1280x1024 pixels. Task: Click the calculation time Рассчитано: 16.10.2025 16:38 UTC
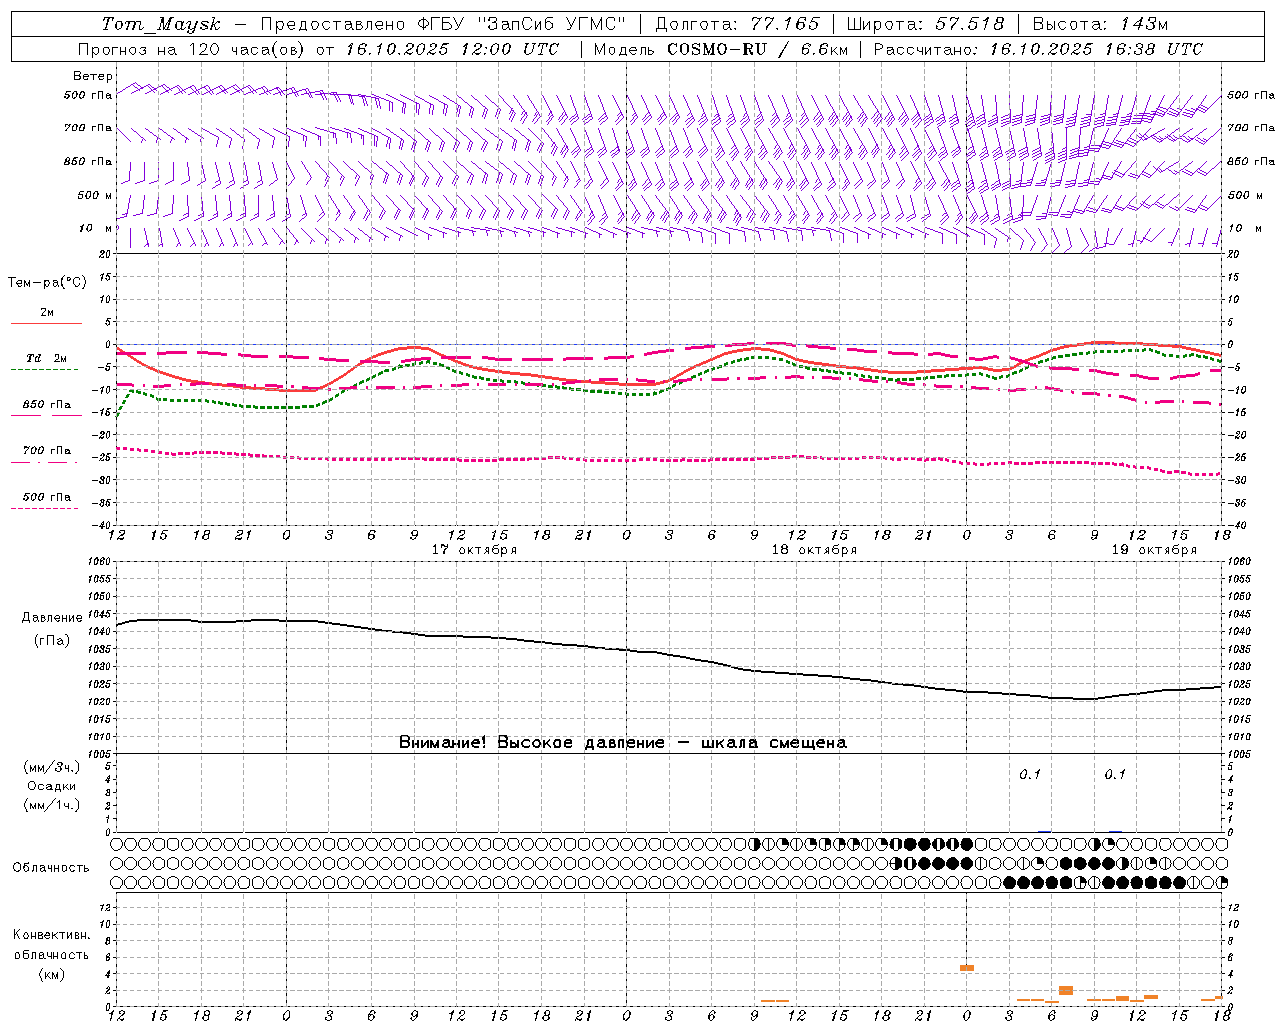pos(1038,49)
